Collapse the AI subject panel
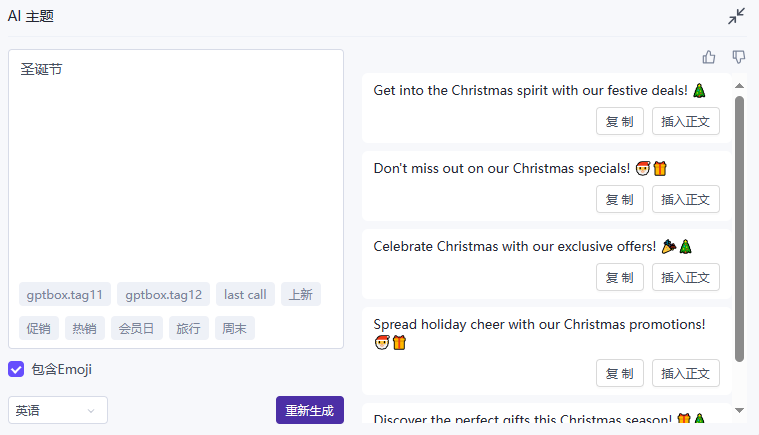 [737, 16]
